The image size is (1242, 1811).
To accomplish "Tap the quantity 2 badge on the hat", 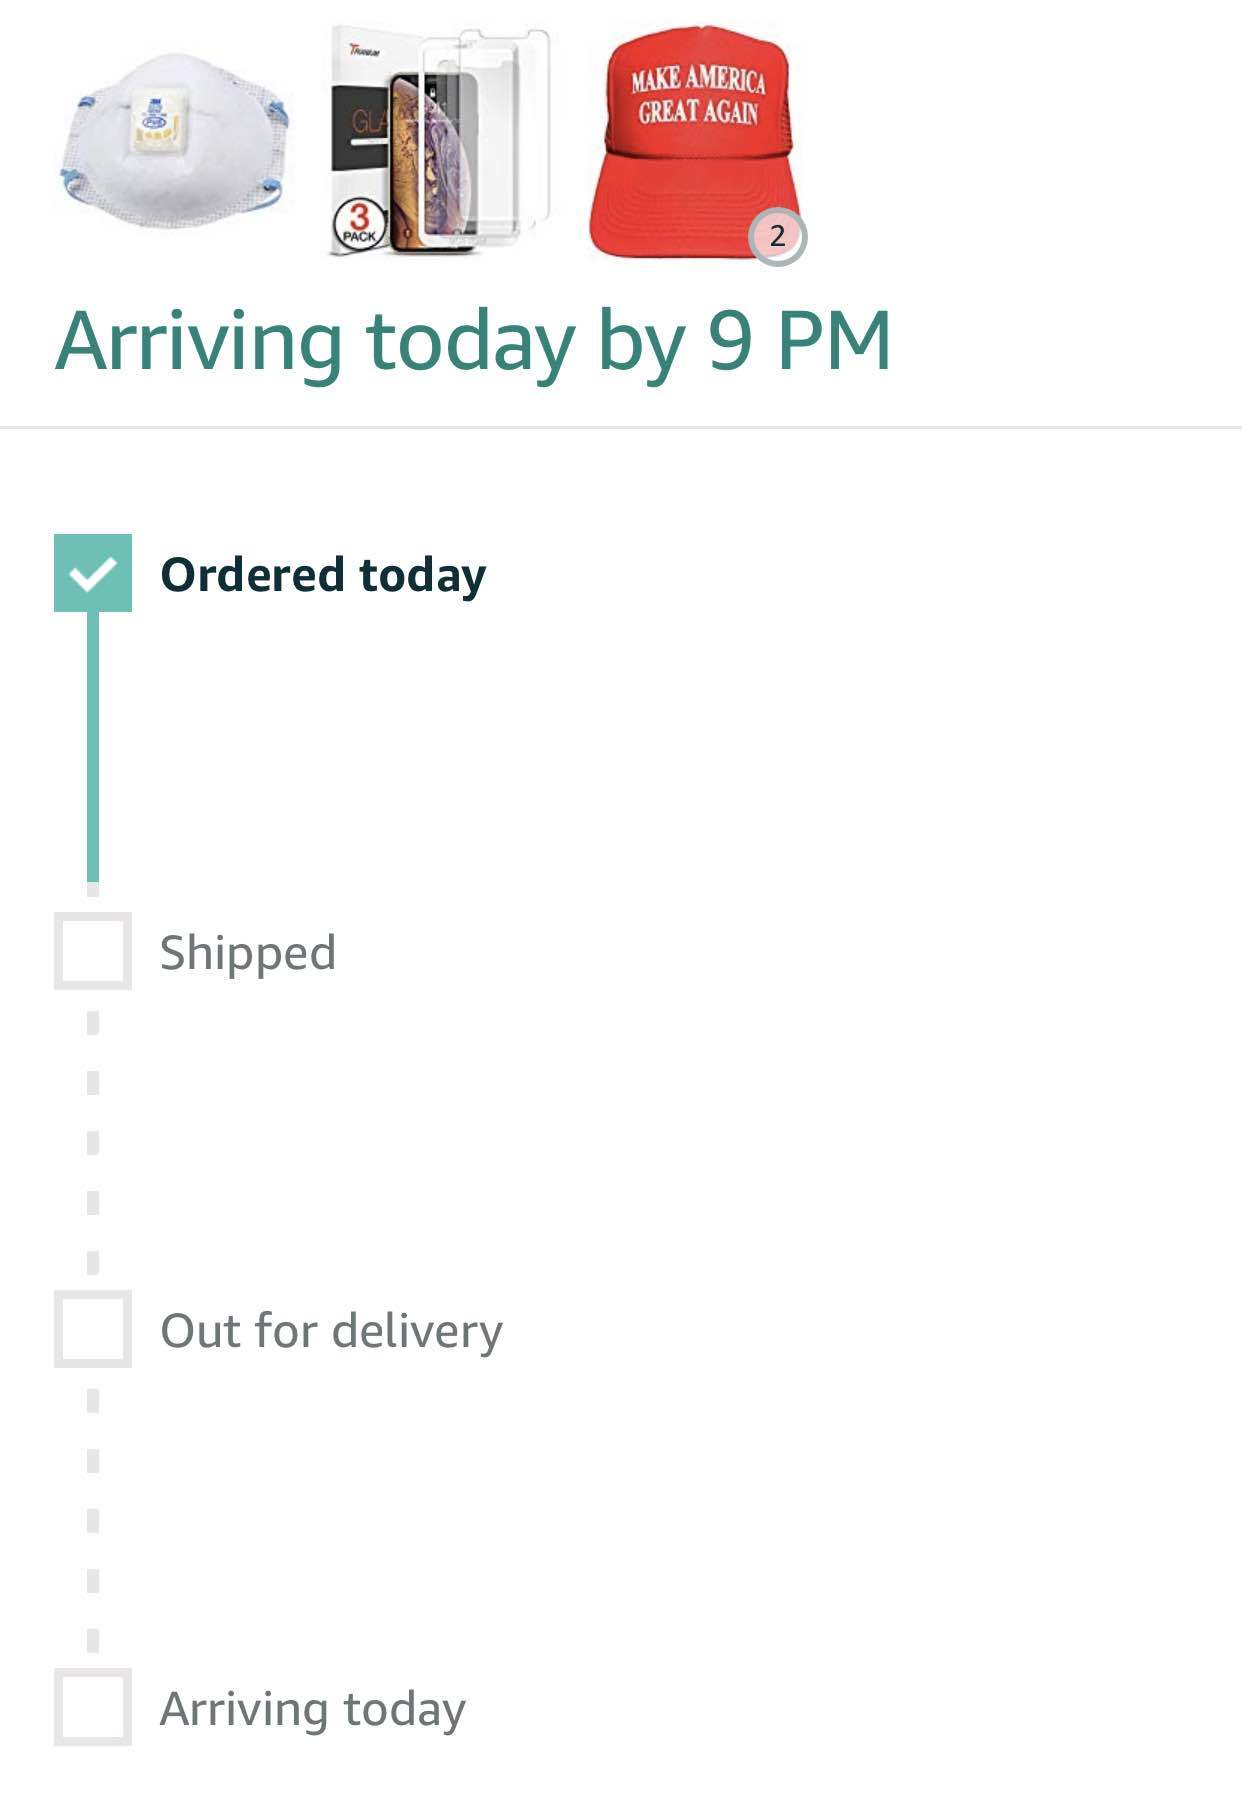I will pos(777,237).
